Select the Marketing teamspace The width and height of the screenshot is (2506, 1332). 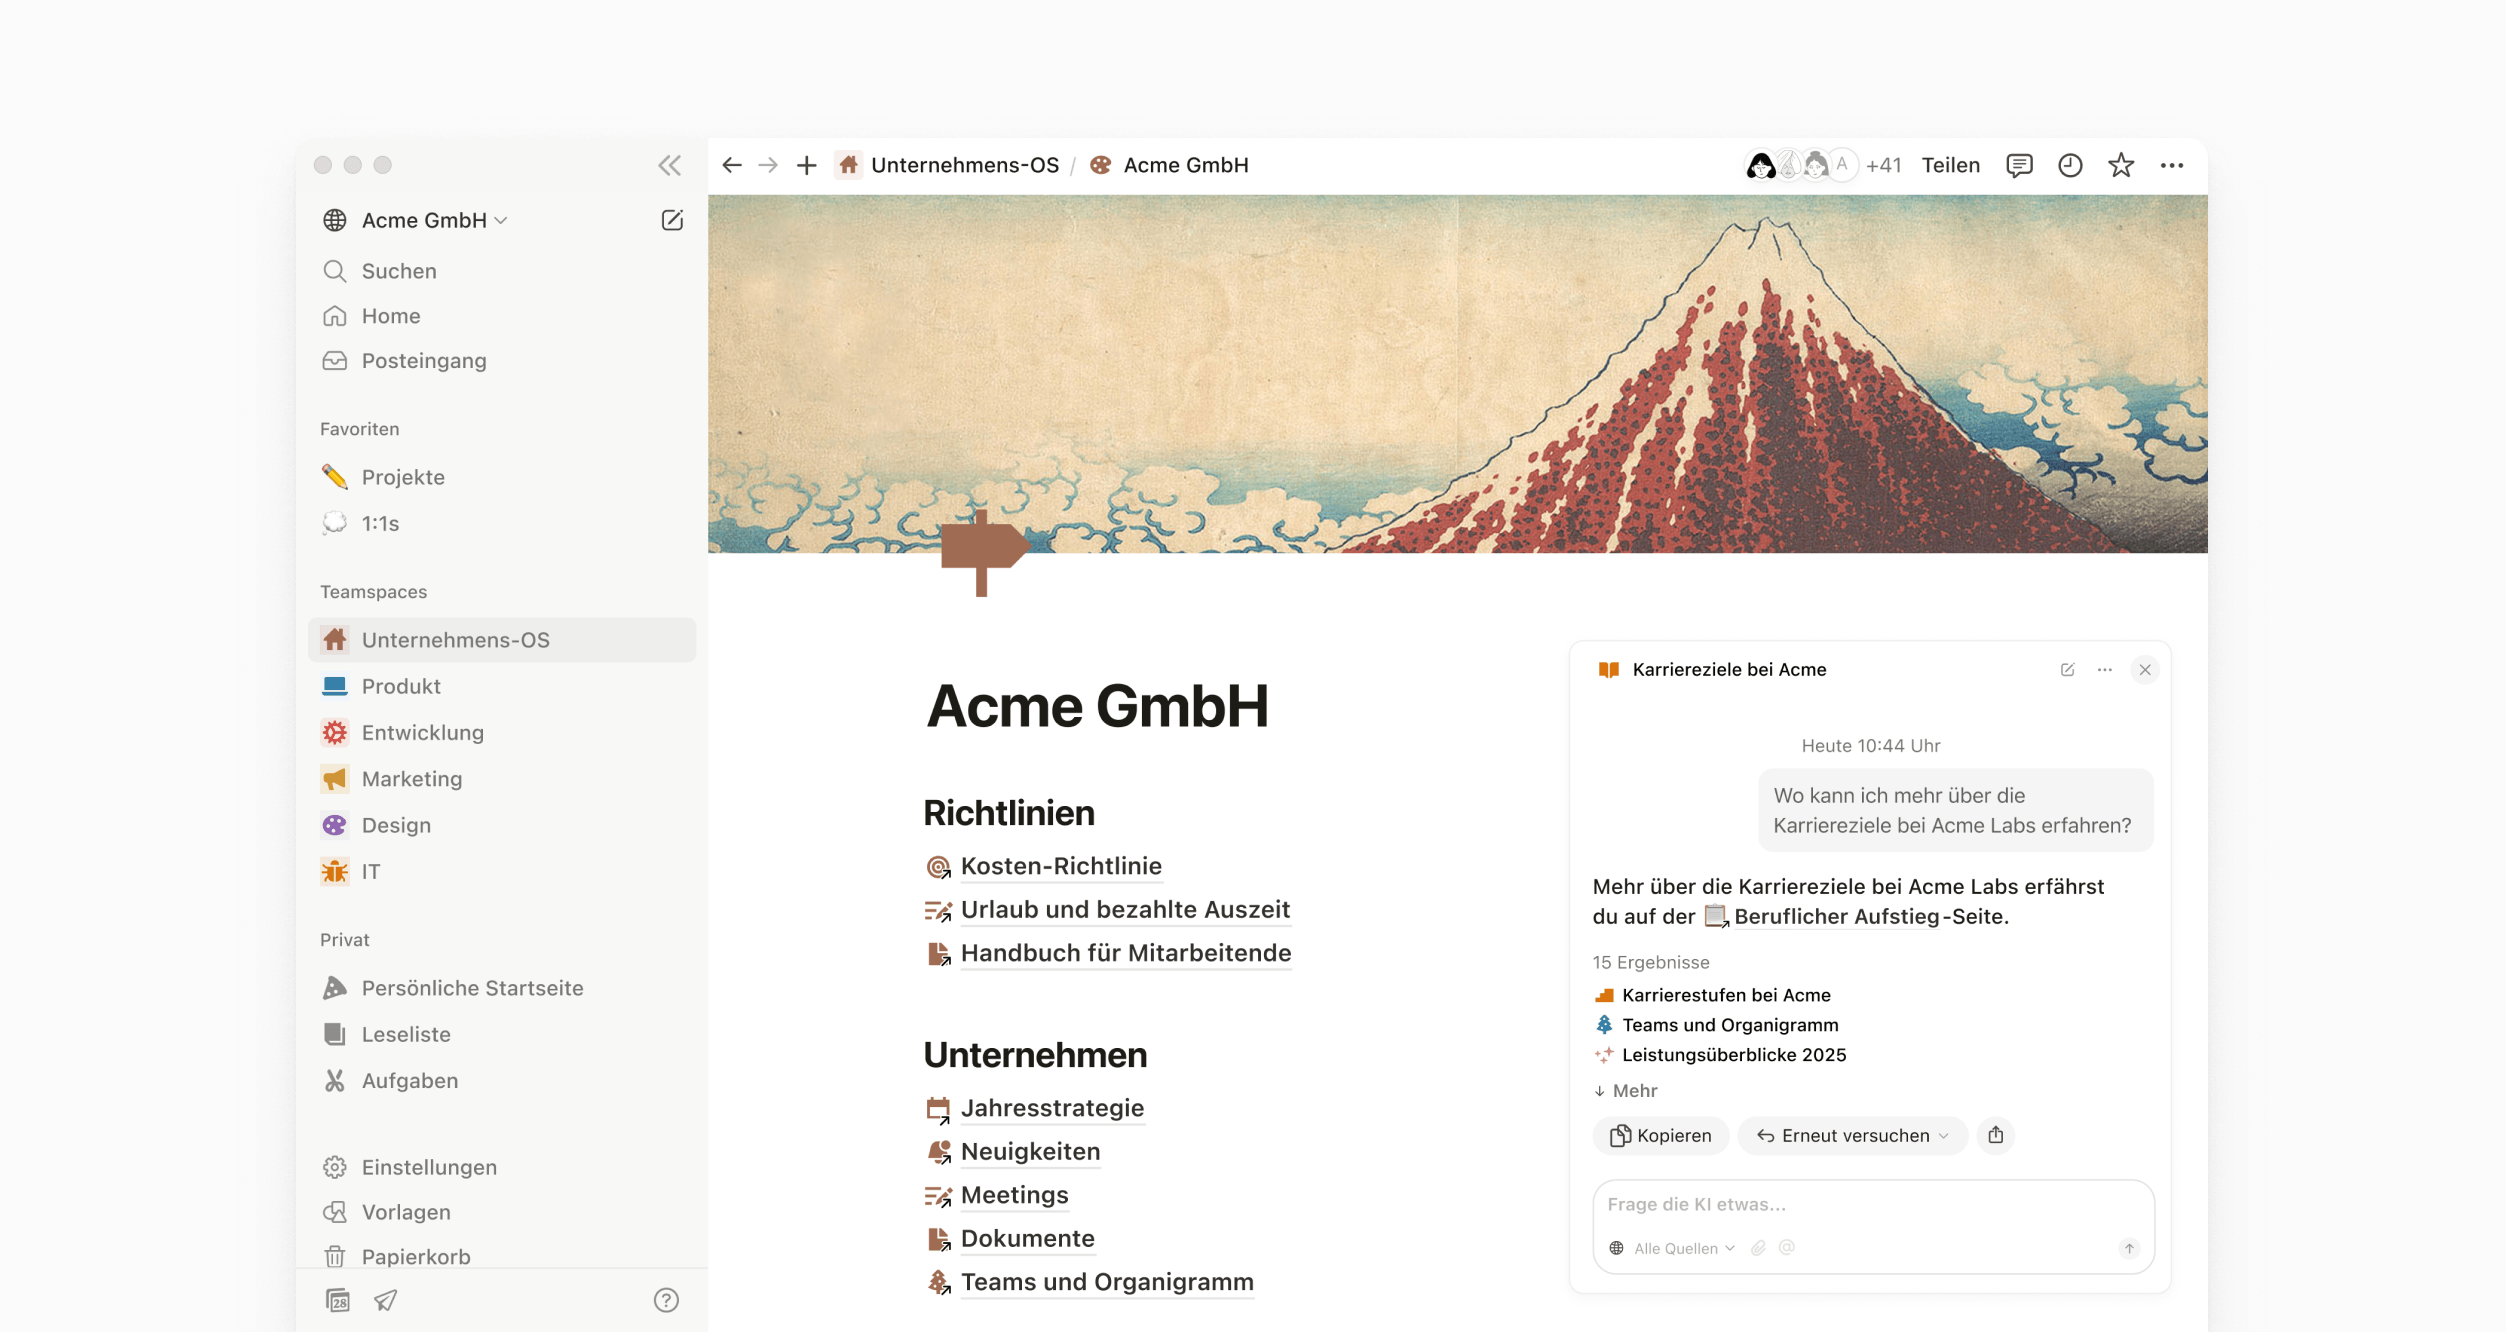pos(502,779)
